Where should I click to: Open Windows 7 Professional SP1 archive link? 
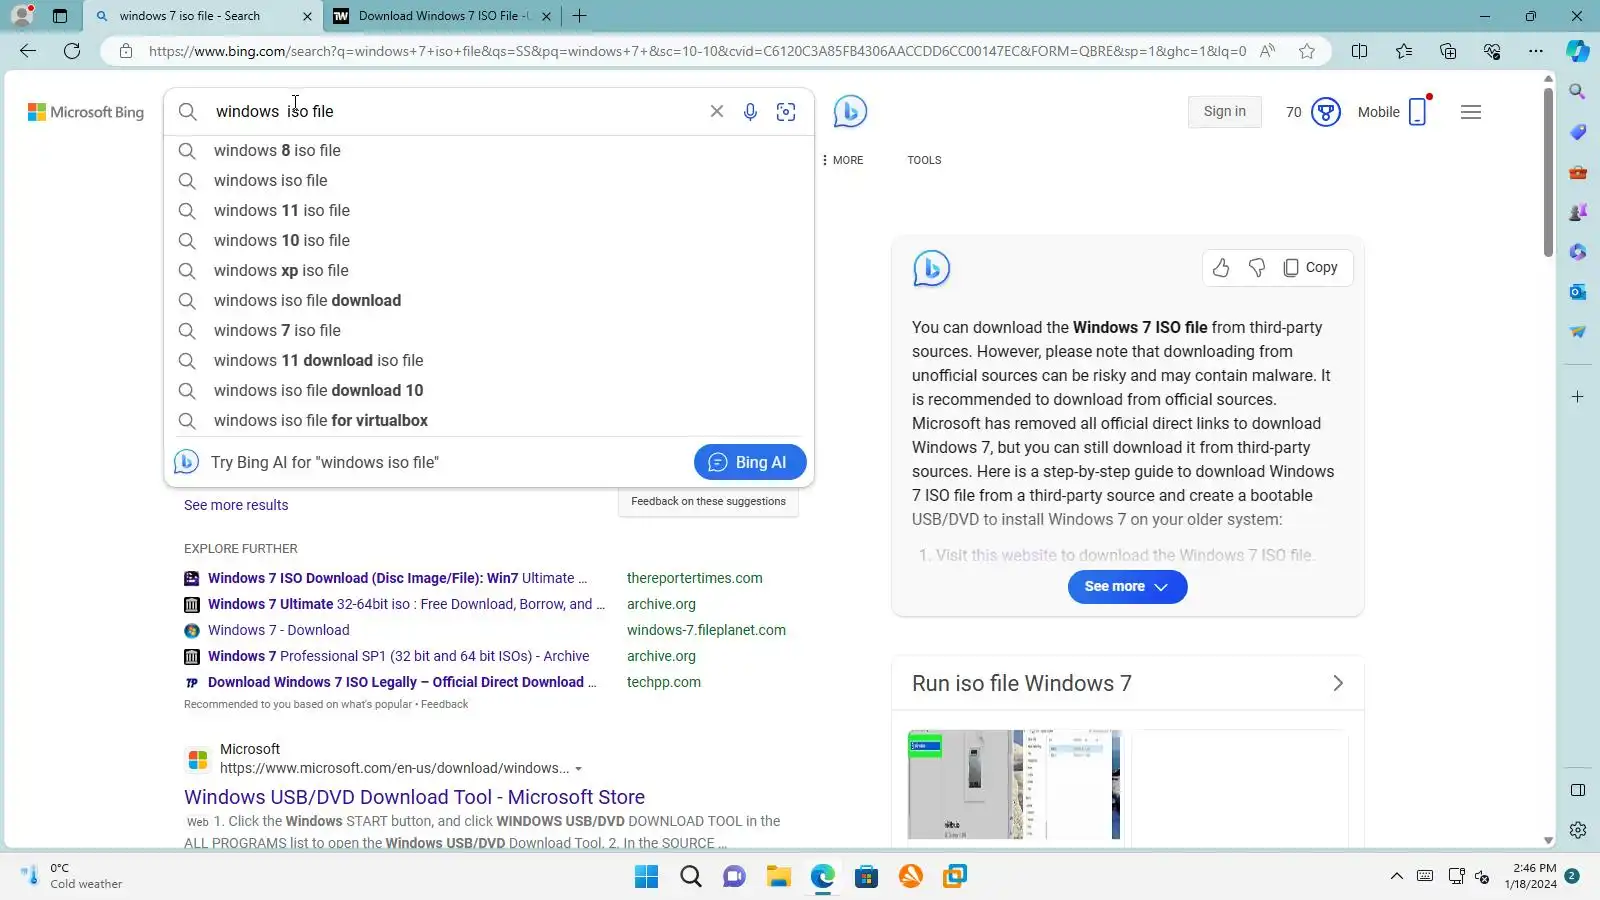pos(398,656)
